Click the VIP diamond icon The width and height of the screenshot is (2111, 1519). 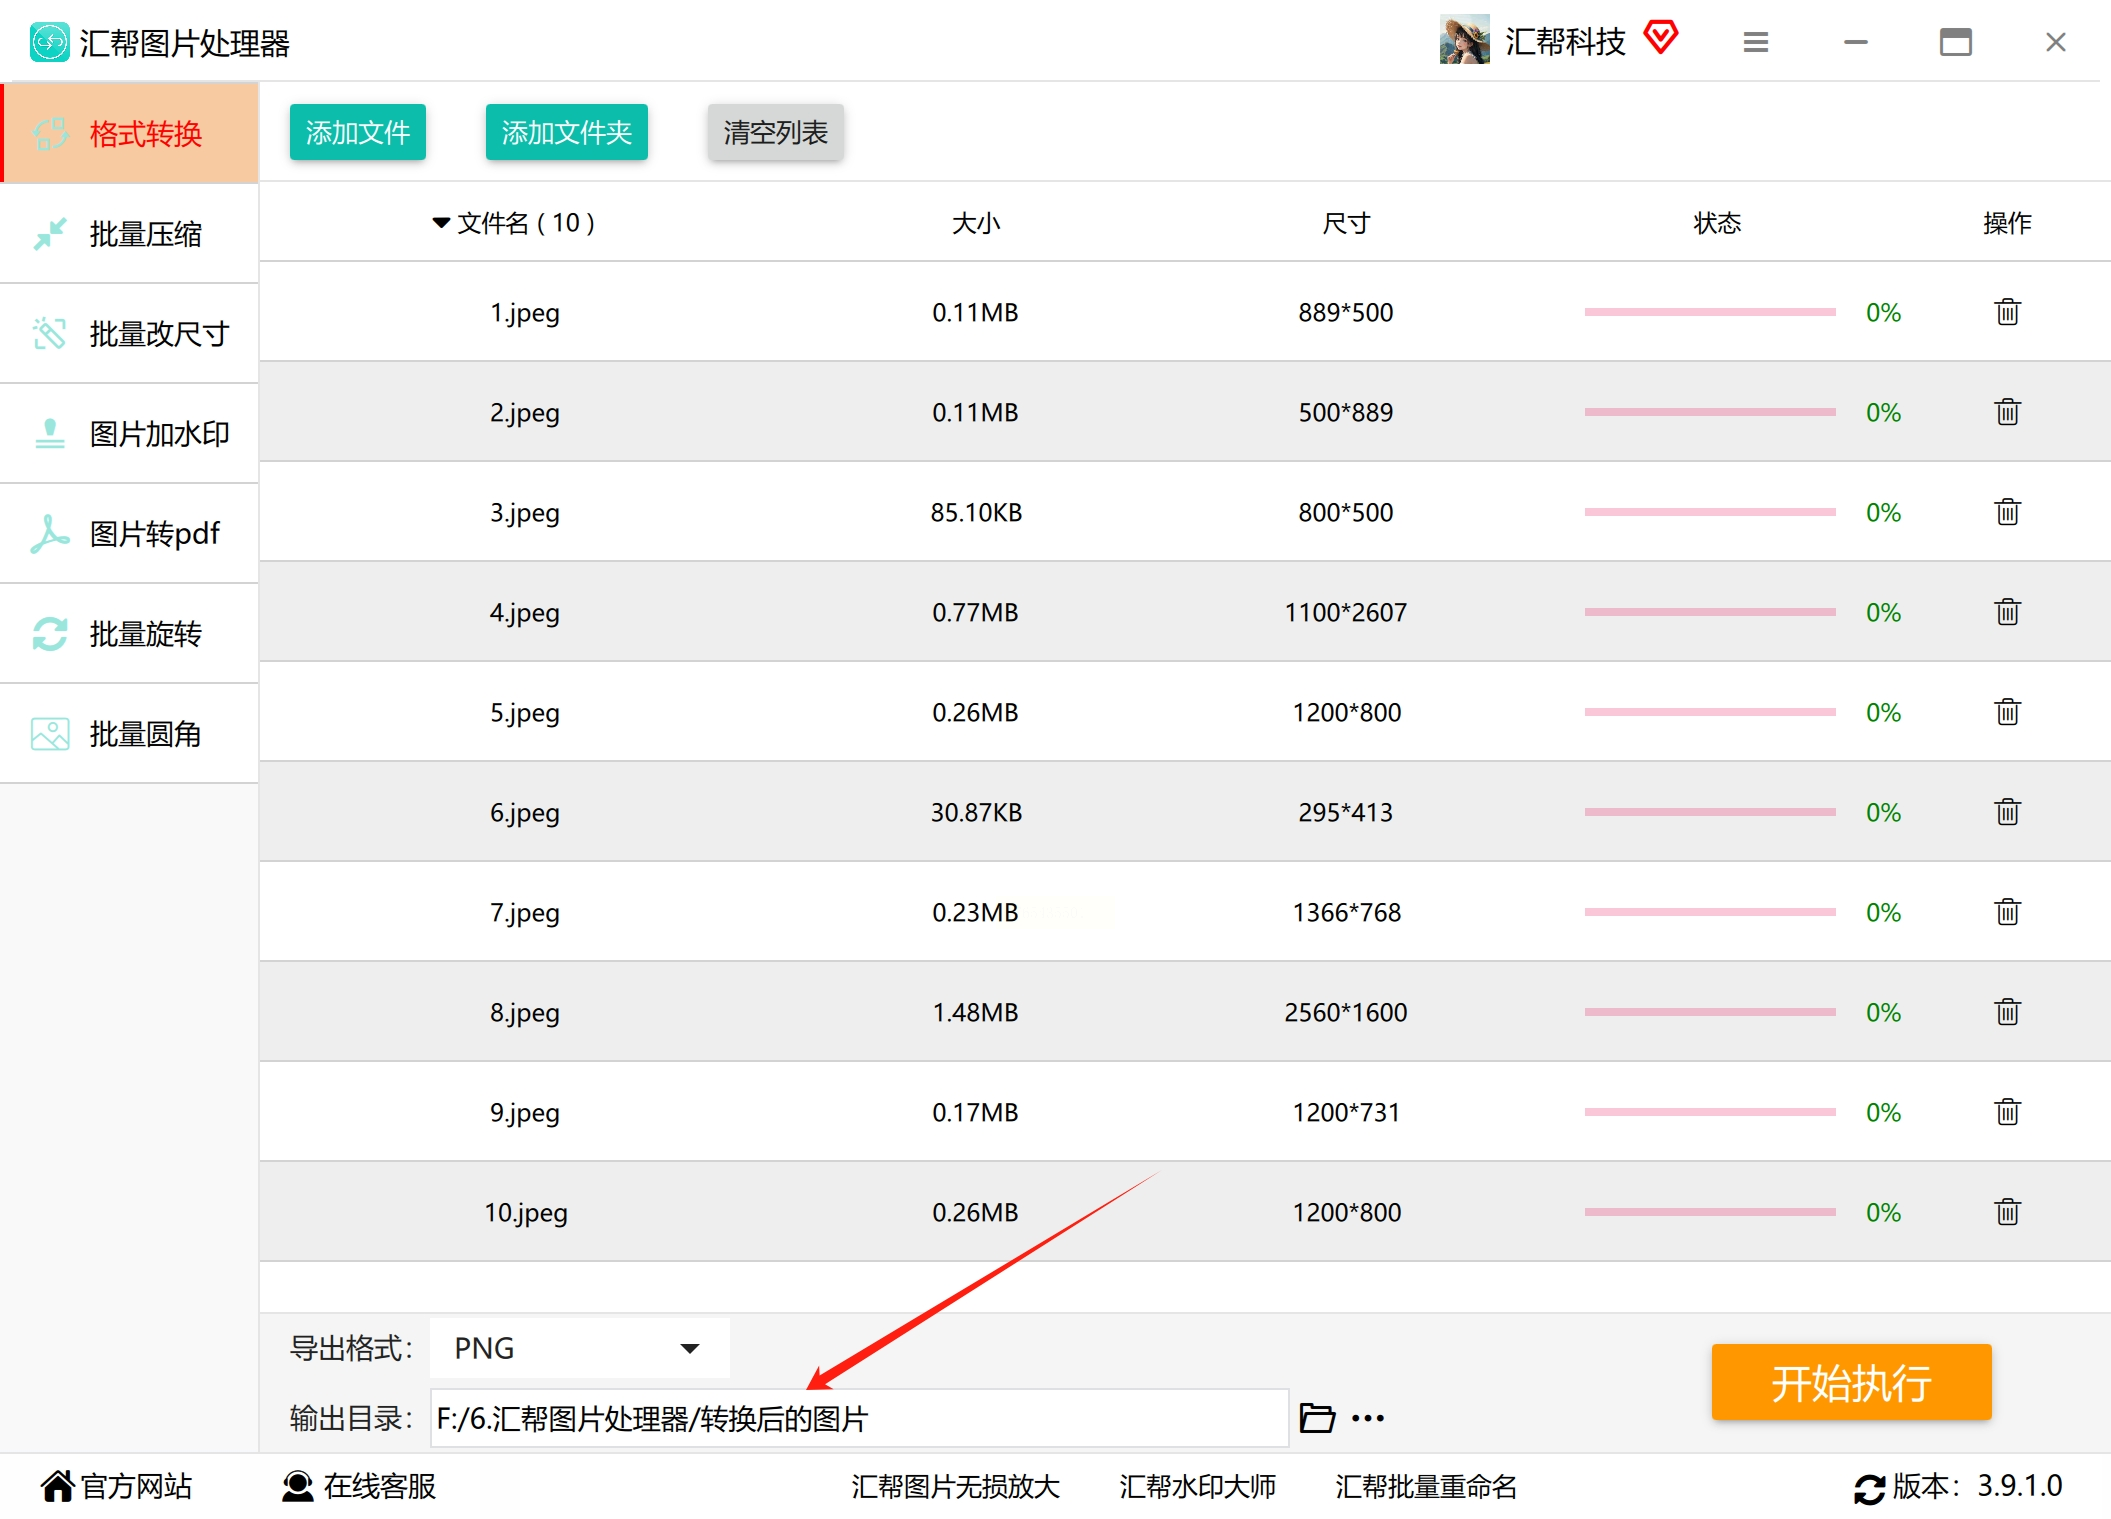pos(1661,39)
